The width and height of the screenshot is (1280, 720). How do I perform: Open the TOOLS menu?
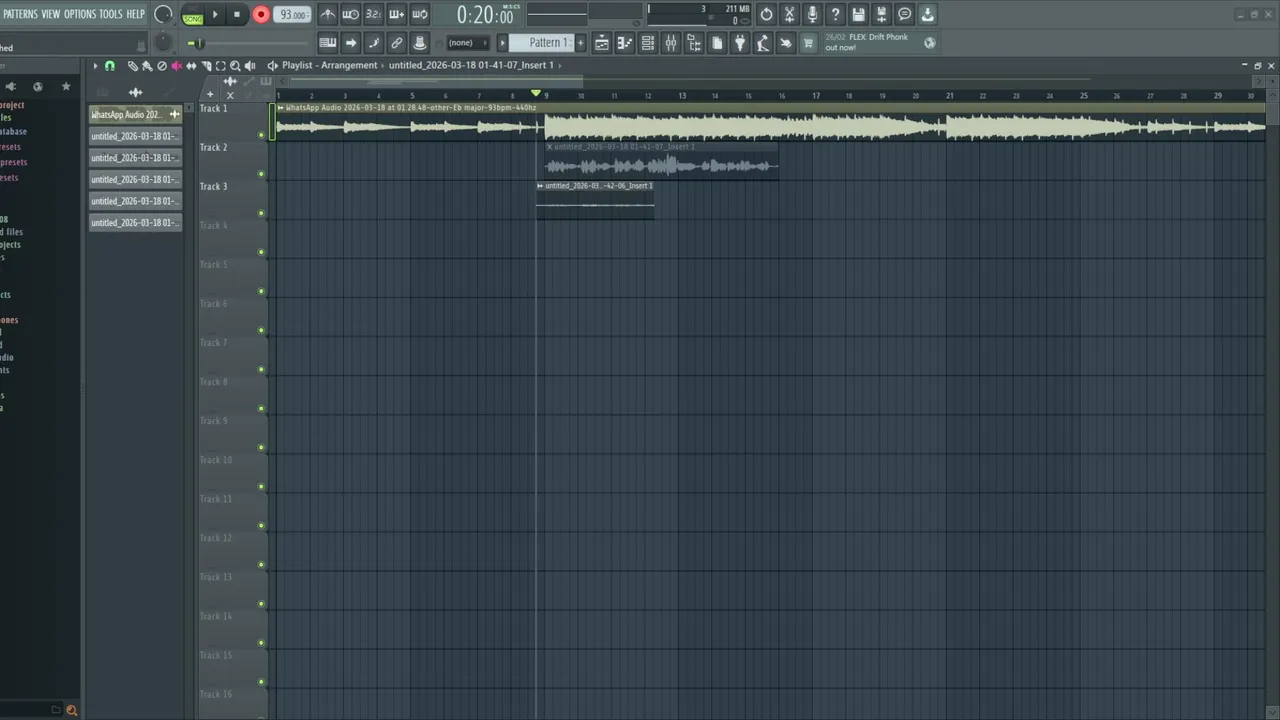tap(110, 14)
